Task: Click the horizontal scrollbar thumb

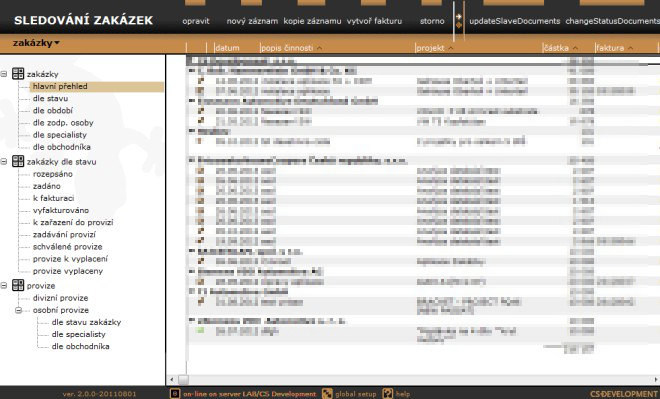Action: [183, 379]
